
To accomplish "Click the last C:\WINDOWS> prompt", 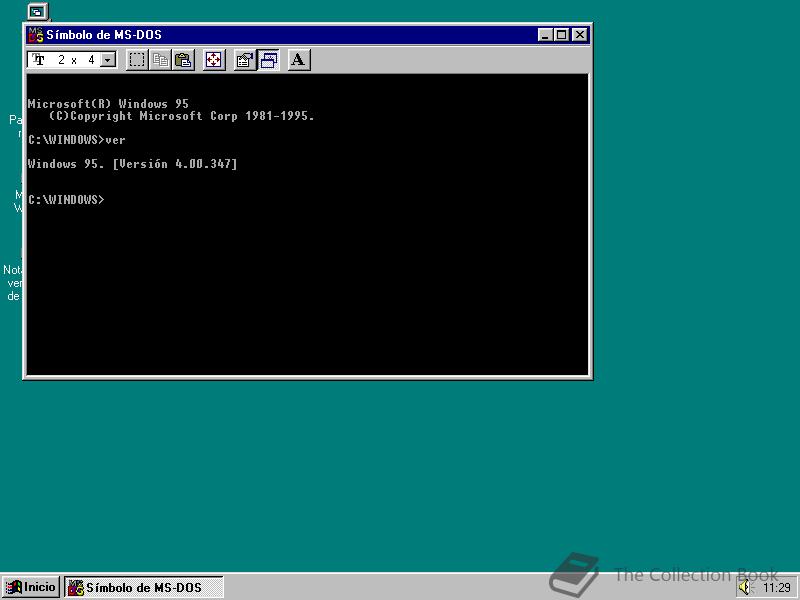I will pyautogui.click(x=66, y=199).
